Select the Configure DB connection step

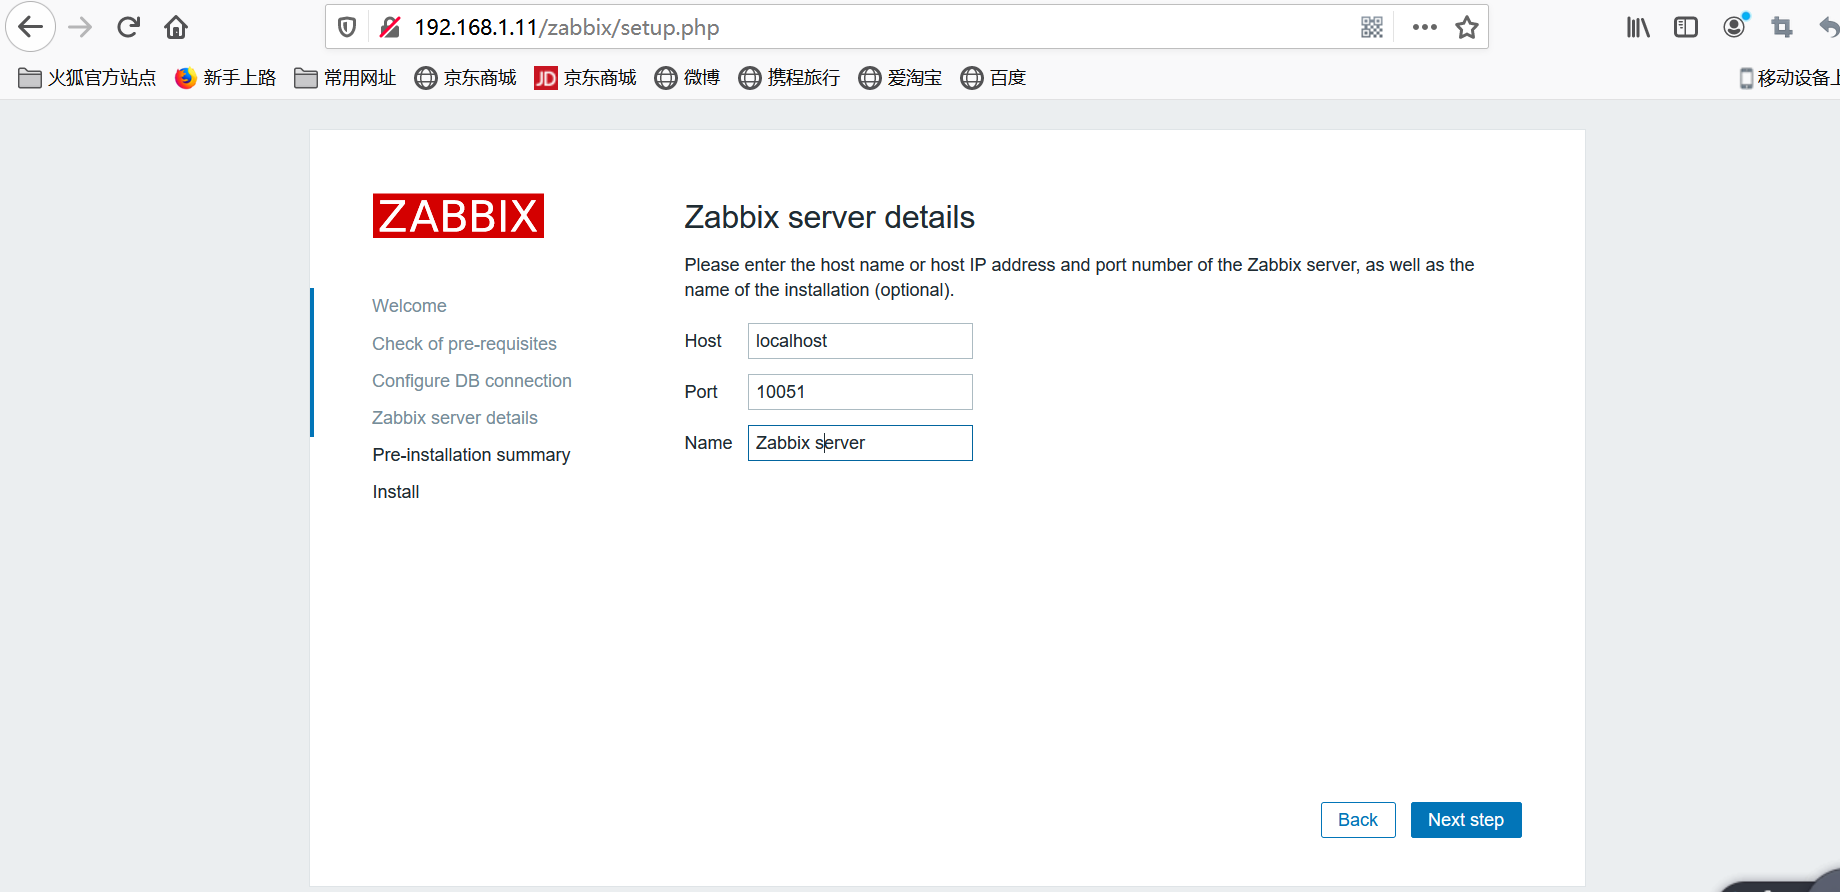[x=472, y=381]
